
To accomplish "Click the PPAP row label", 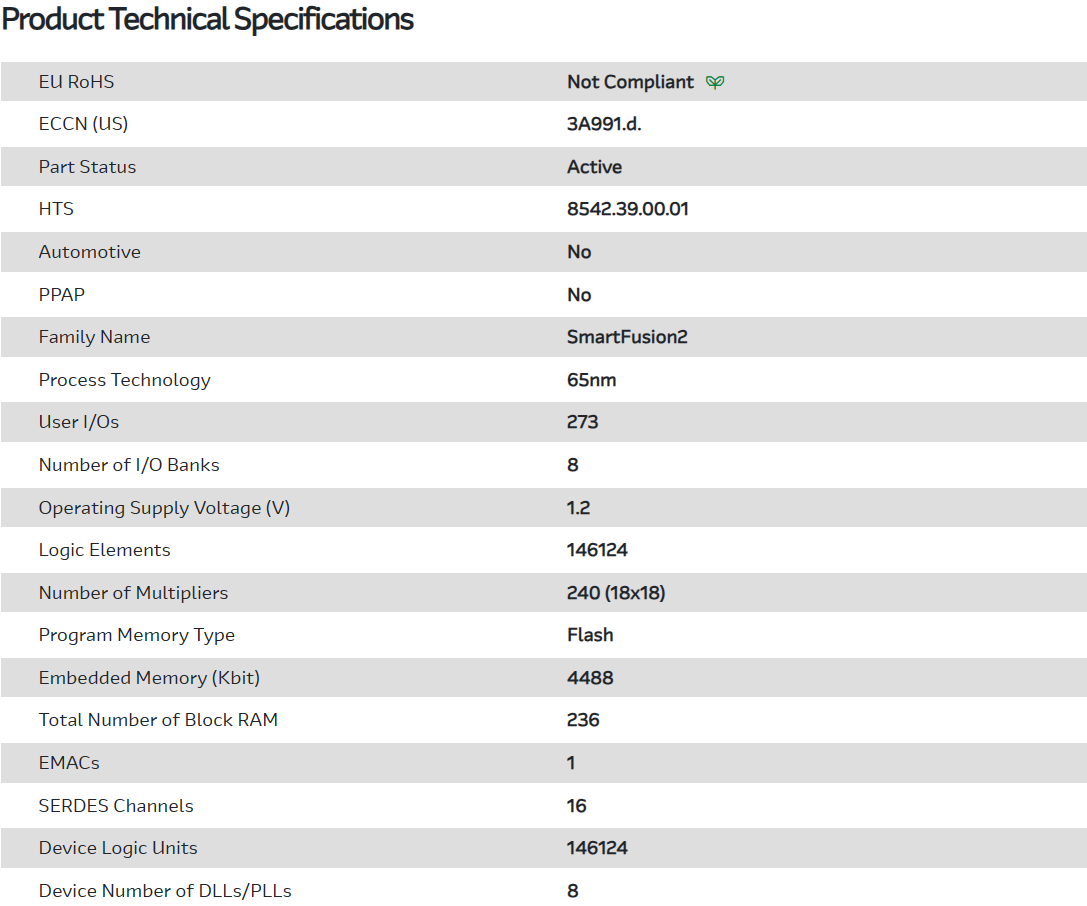I will [x=62, y=295].
